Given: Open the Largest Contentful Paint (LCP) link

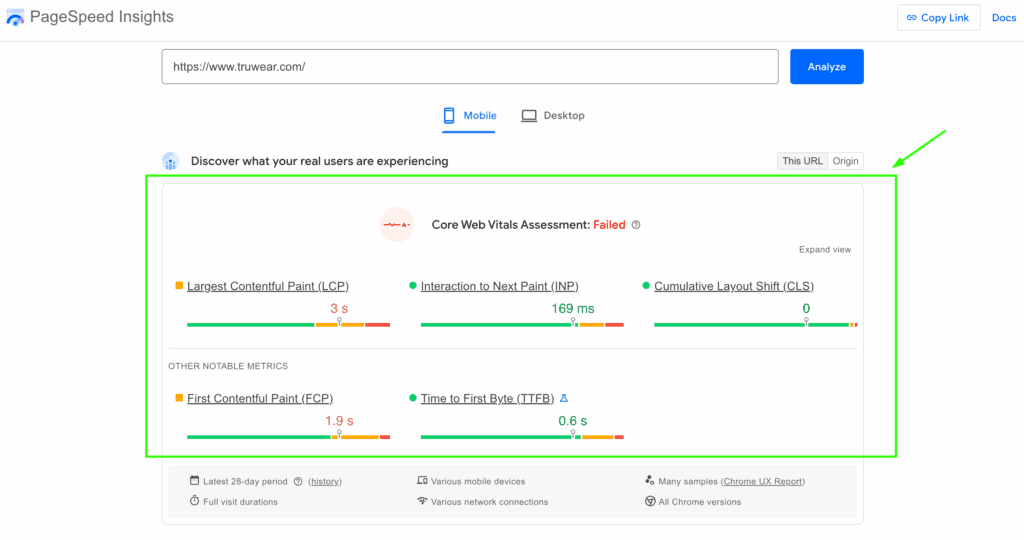Looking at the screenshot, I should (x=267, y=287).
